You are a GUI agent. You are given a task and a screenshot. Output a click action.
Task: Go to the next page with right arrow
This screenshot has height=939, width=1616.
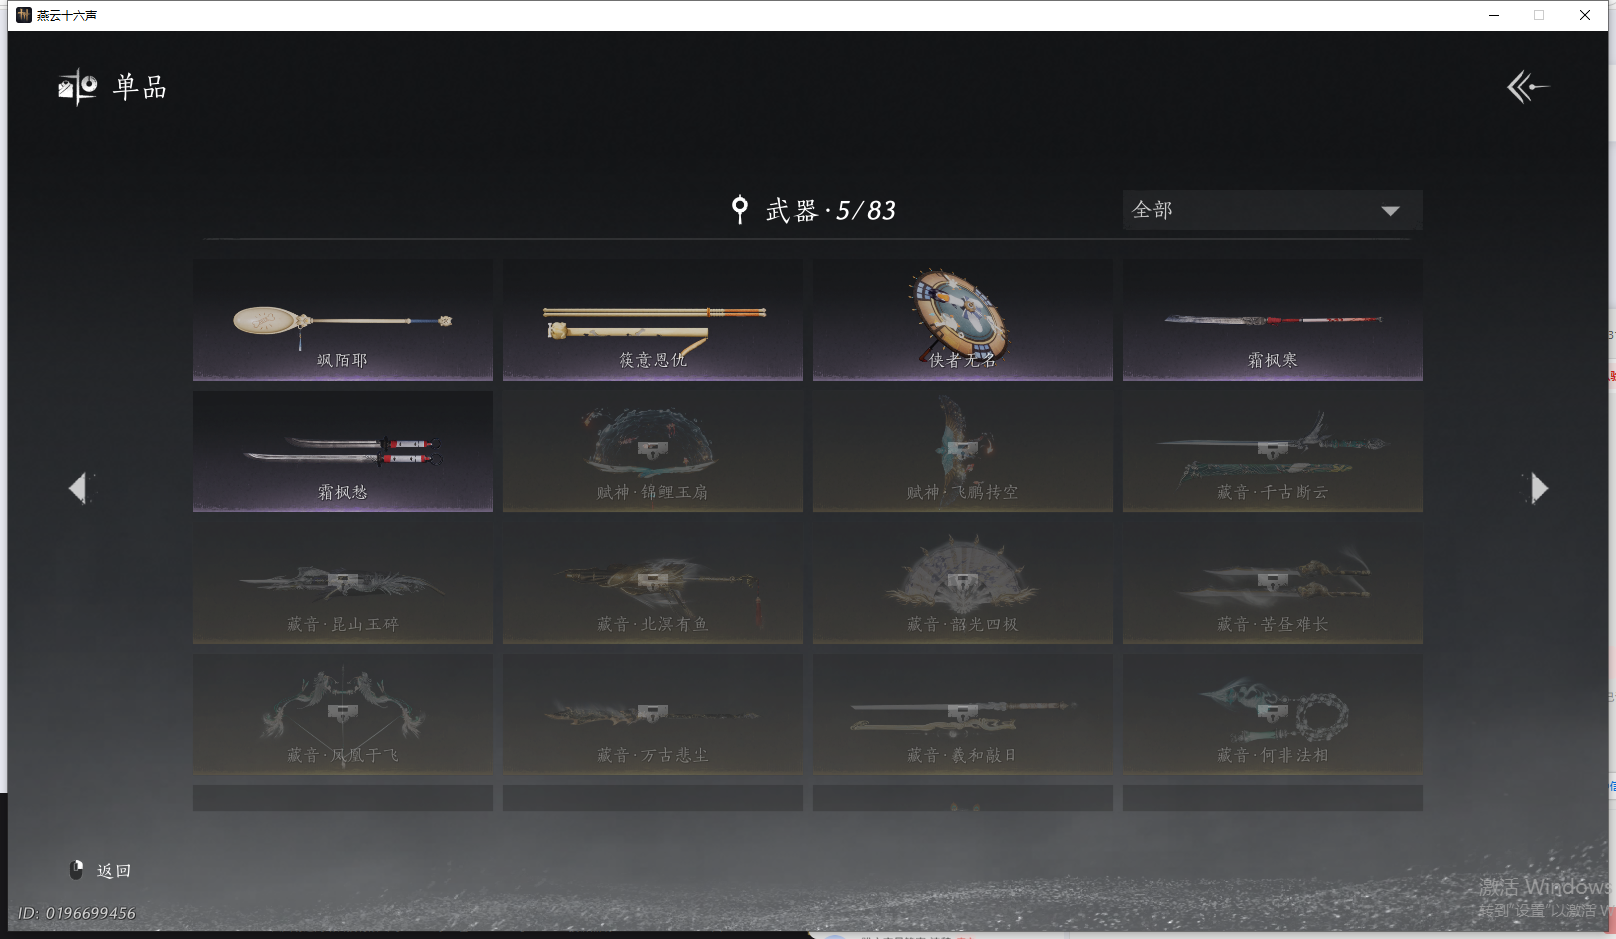[x=1538, y=488]
